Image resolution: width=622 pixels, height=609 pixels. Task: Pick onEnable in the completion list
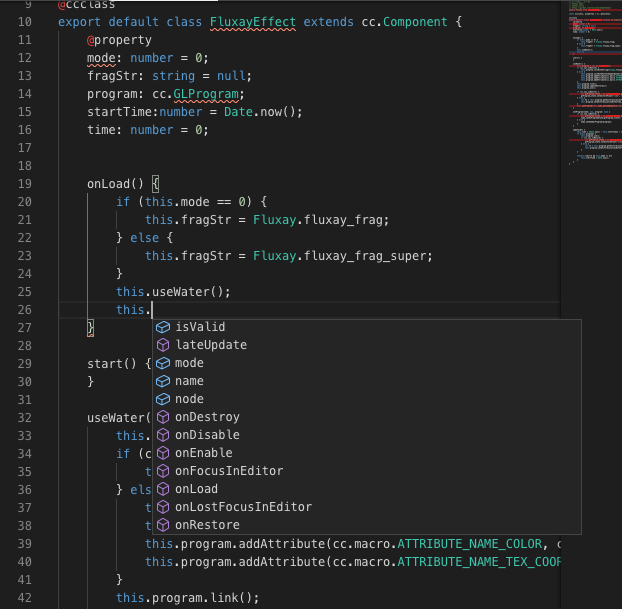367,453
